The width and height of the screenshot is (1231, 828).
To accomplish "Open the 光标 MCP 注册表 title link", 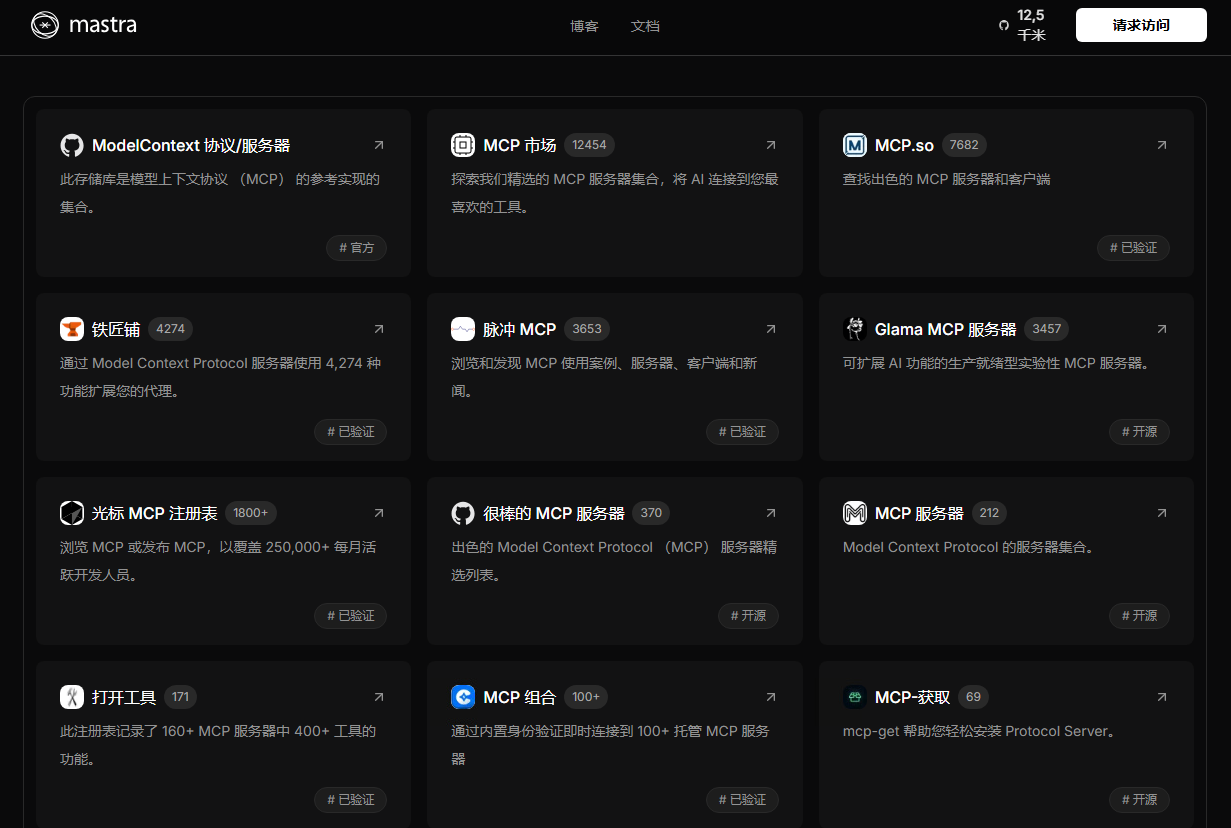I will 155,513.
